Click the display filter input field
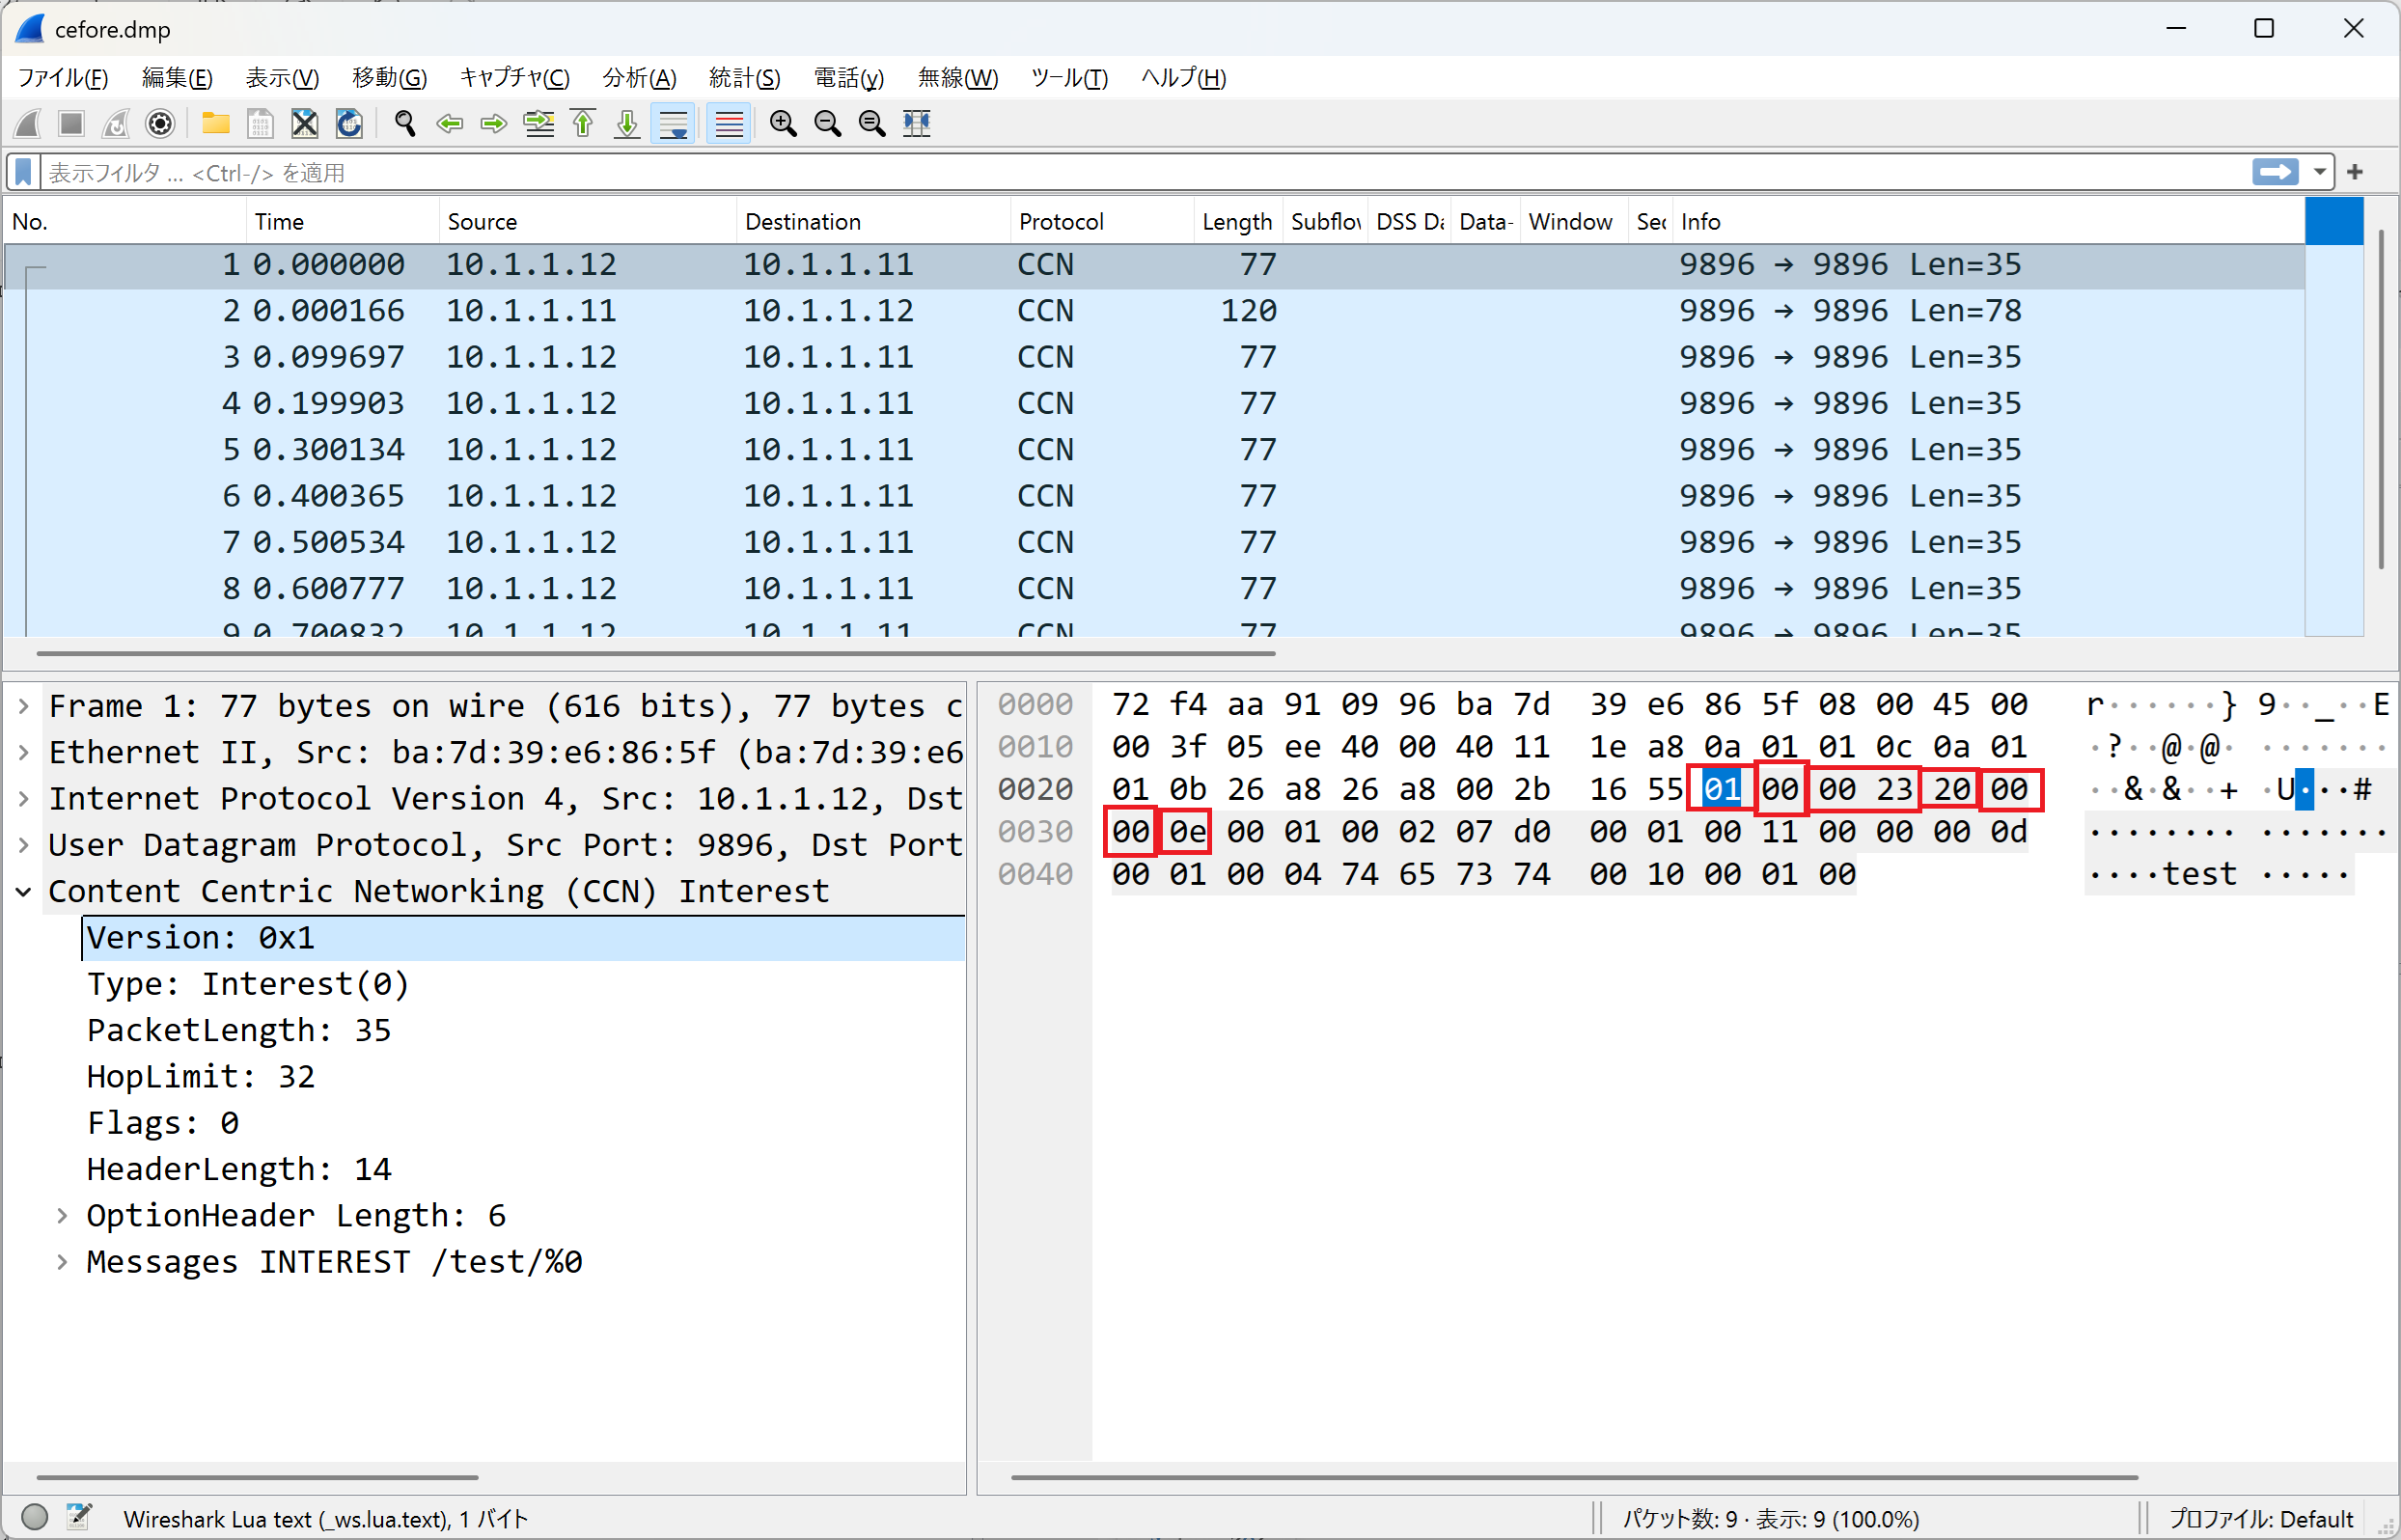Viewport: 2401px width, 1540px height. click(1100, 172)
